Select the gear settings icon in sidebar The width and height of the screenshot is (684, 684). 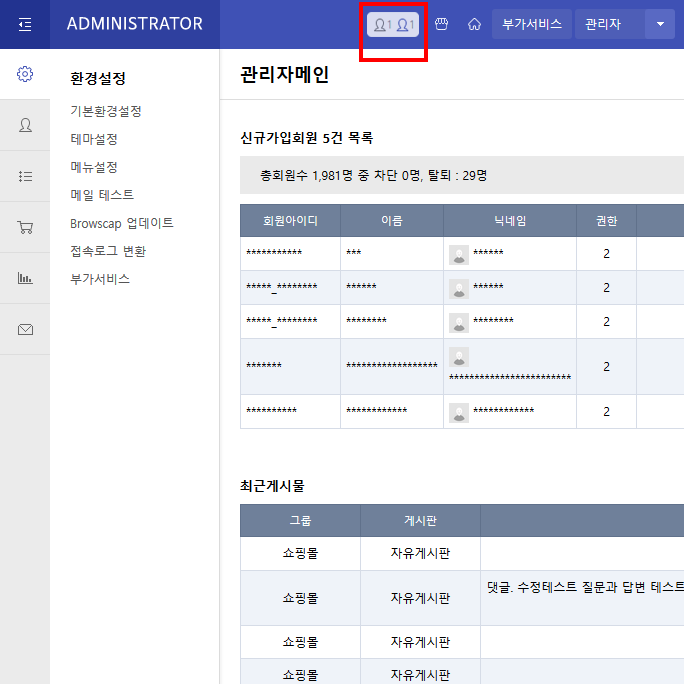coord(25,75)
